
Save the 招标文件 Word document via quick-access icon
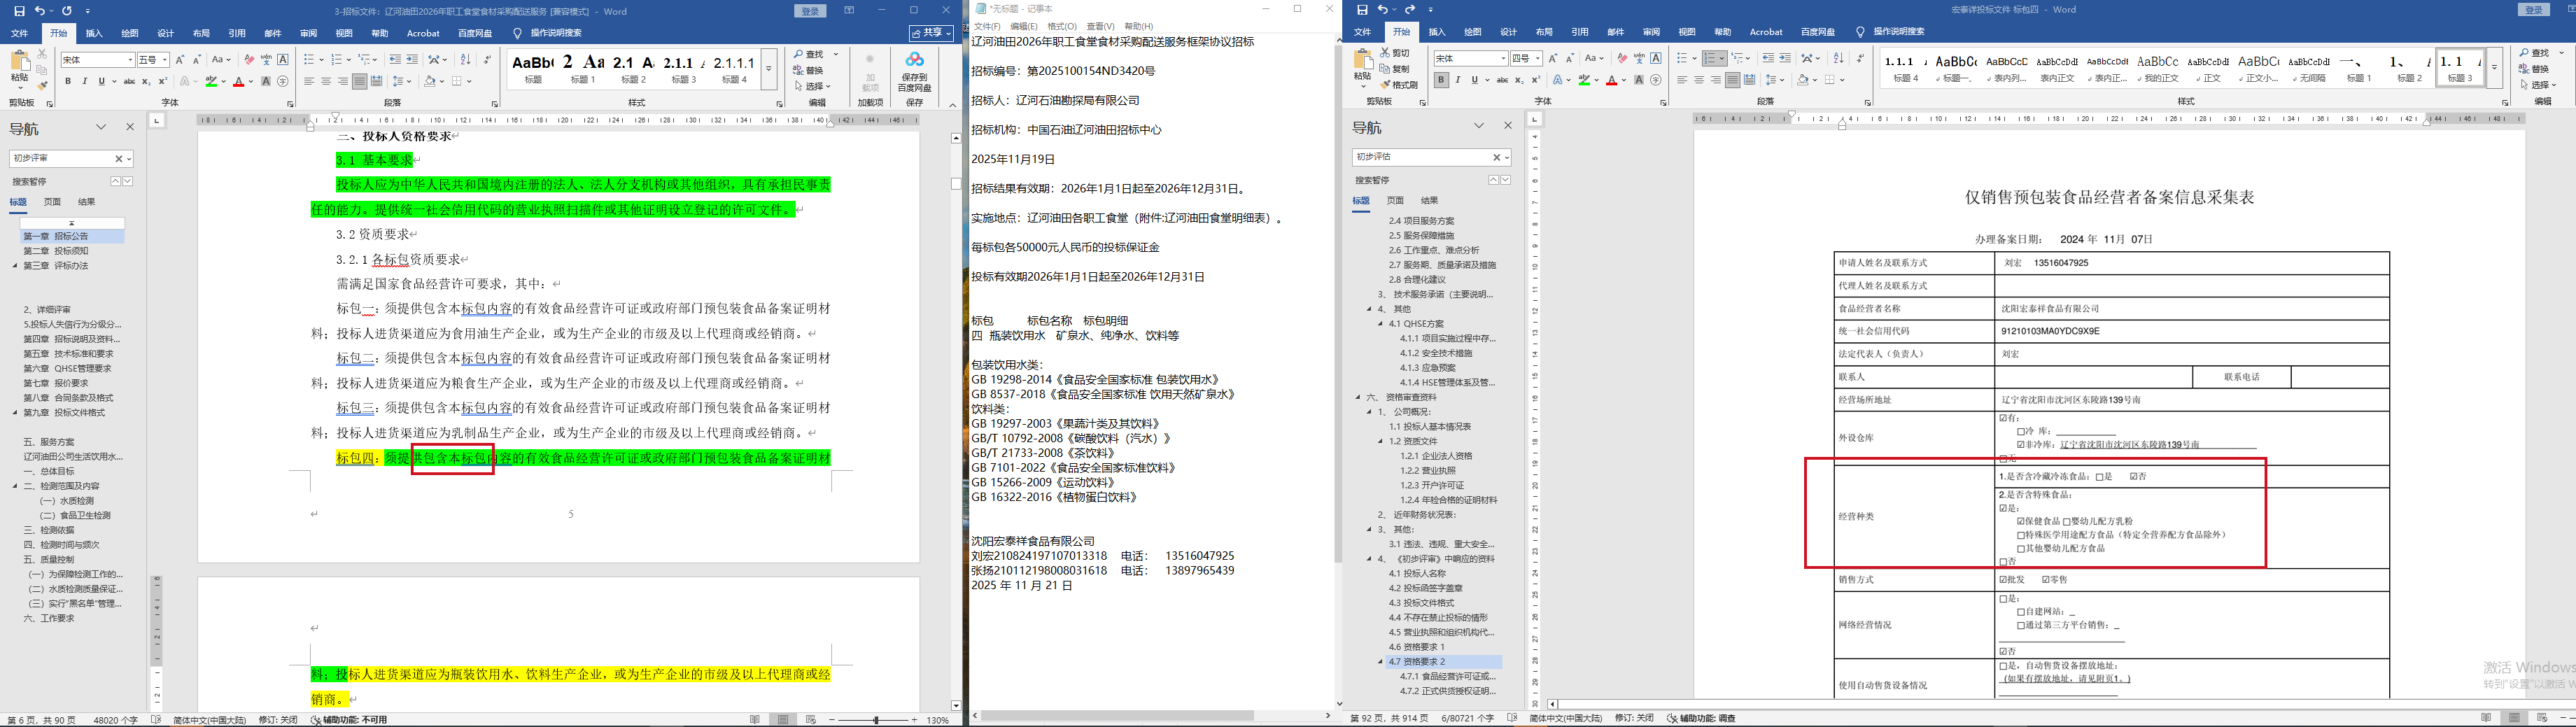tap(19, 11)
